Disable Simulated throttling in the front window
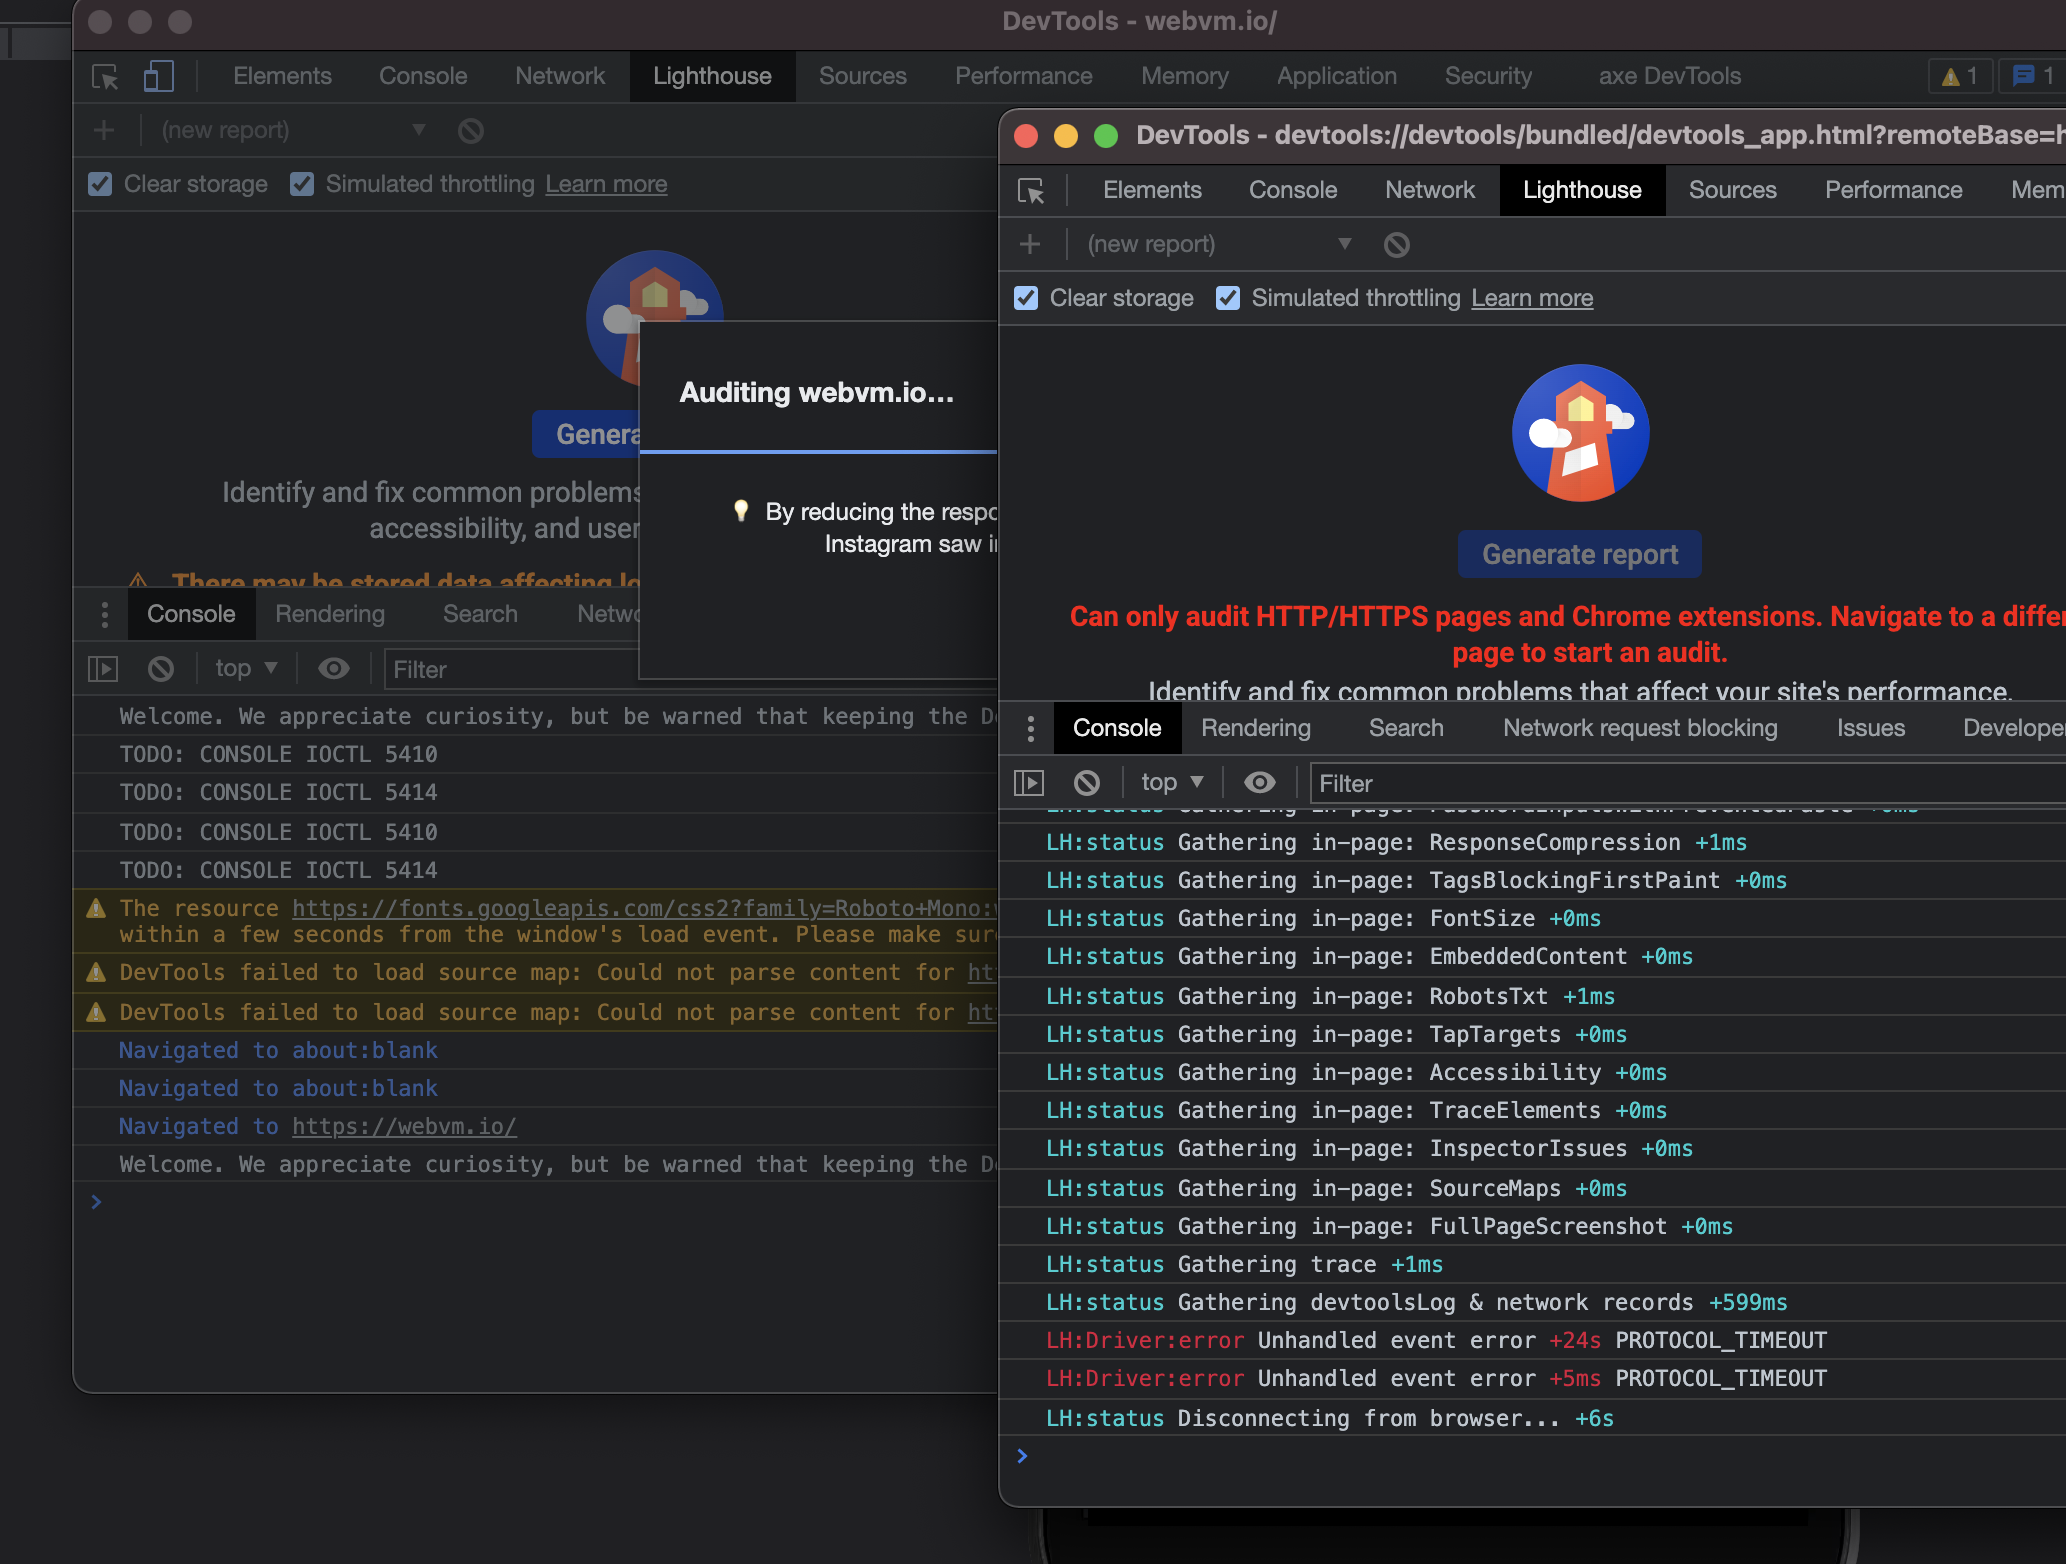The height and width of the screenshot is (1564, 2066). 1228,298
